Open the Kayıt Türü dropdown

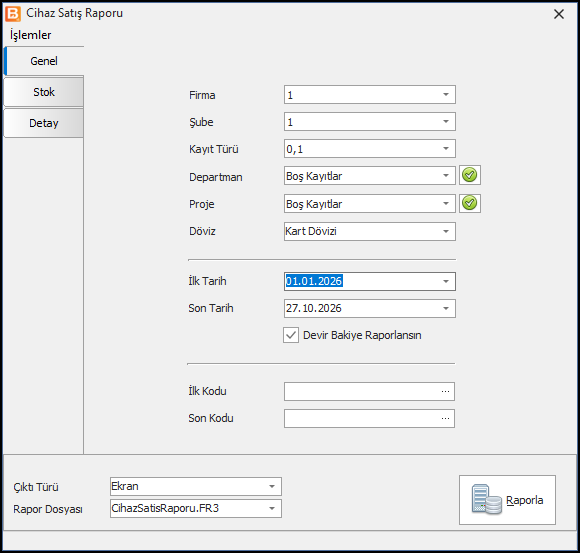pyautogui.click(x=446, y=149)
